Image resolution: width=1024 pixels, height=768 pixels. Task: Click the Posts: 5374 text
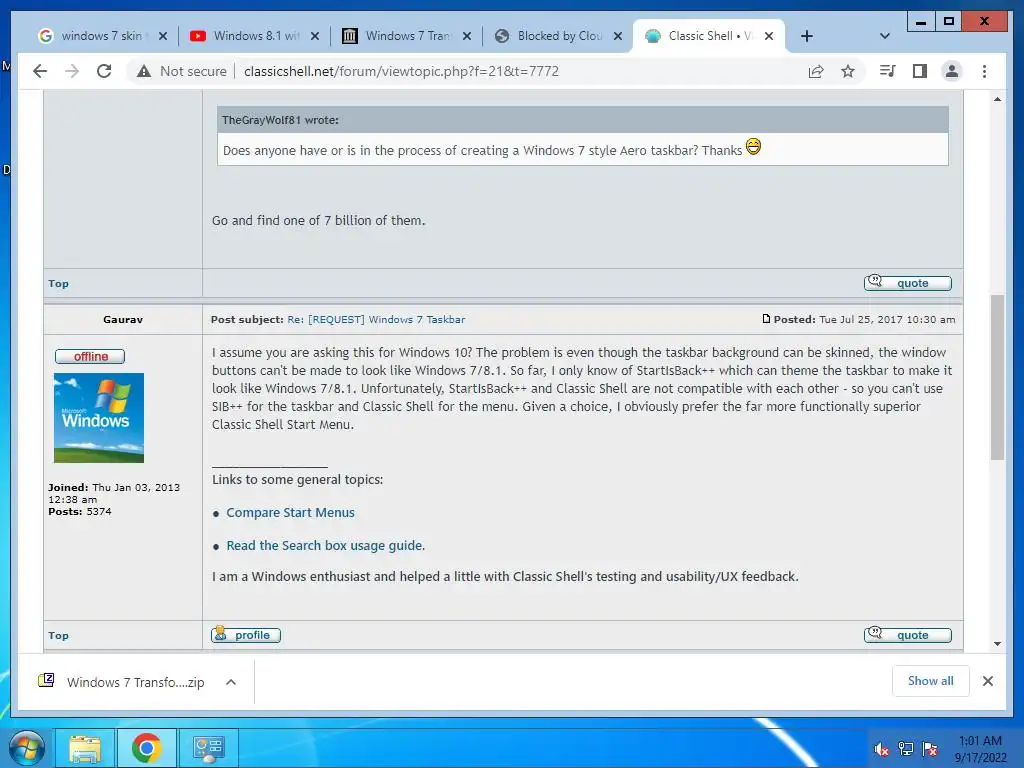pyautogui.click(x=80, y=511)
